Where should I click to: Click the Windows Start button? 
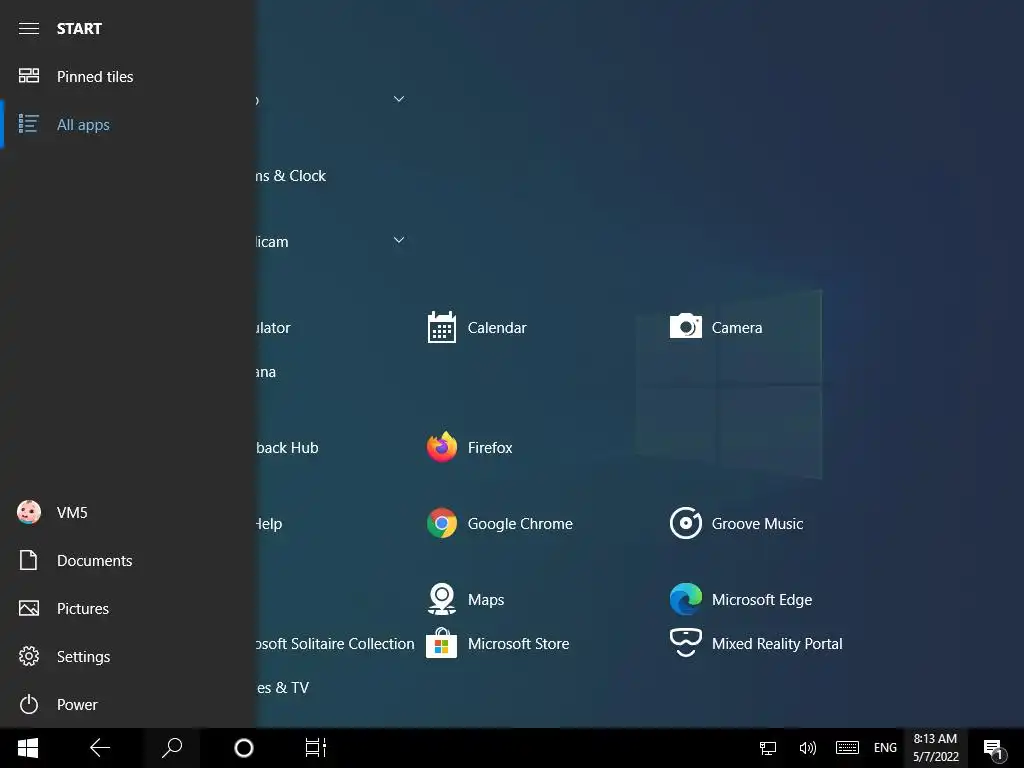click(x=28, y=748)
